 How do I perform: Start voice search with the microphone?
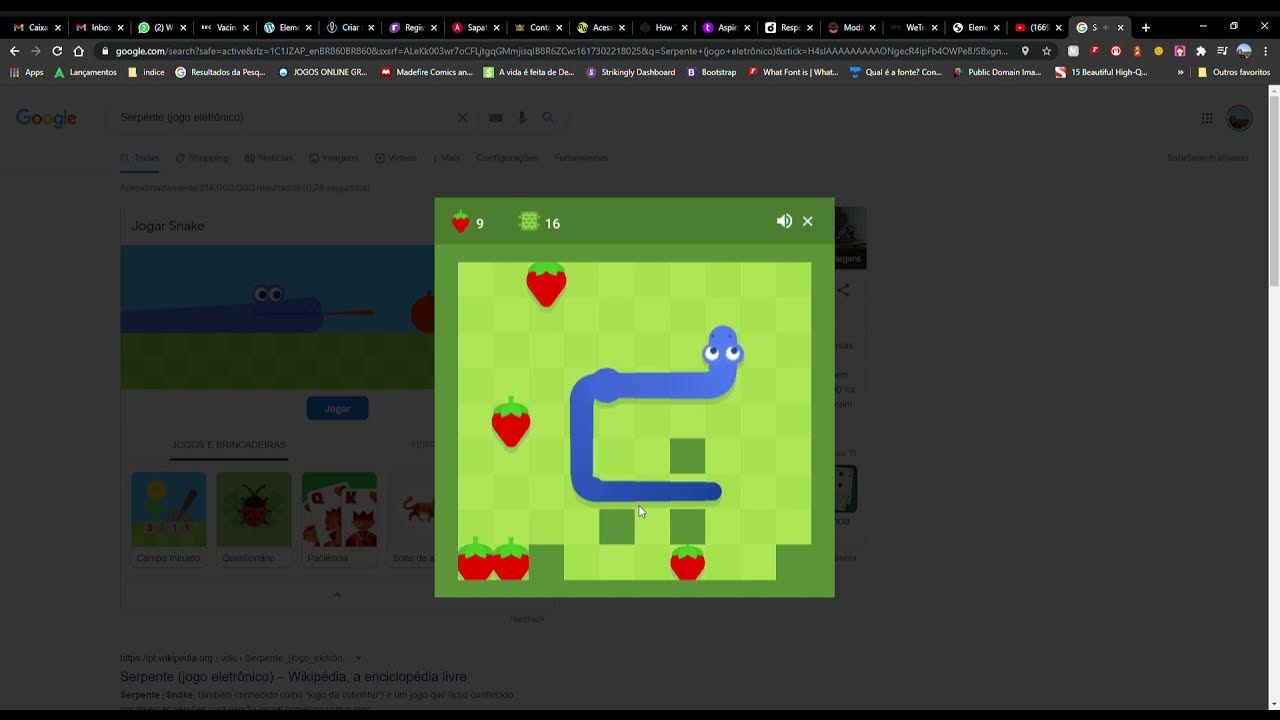click(x=521, y=117)
